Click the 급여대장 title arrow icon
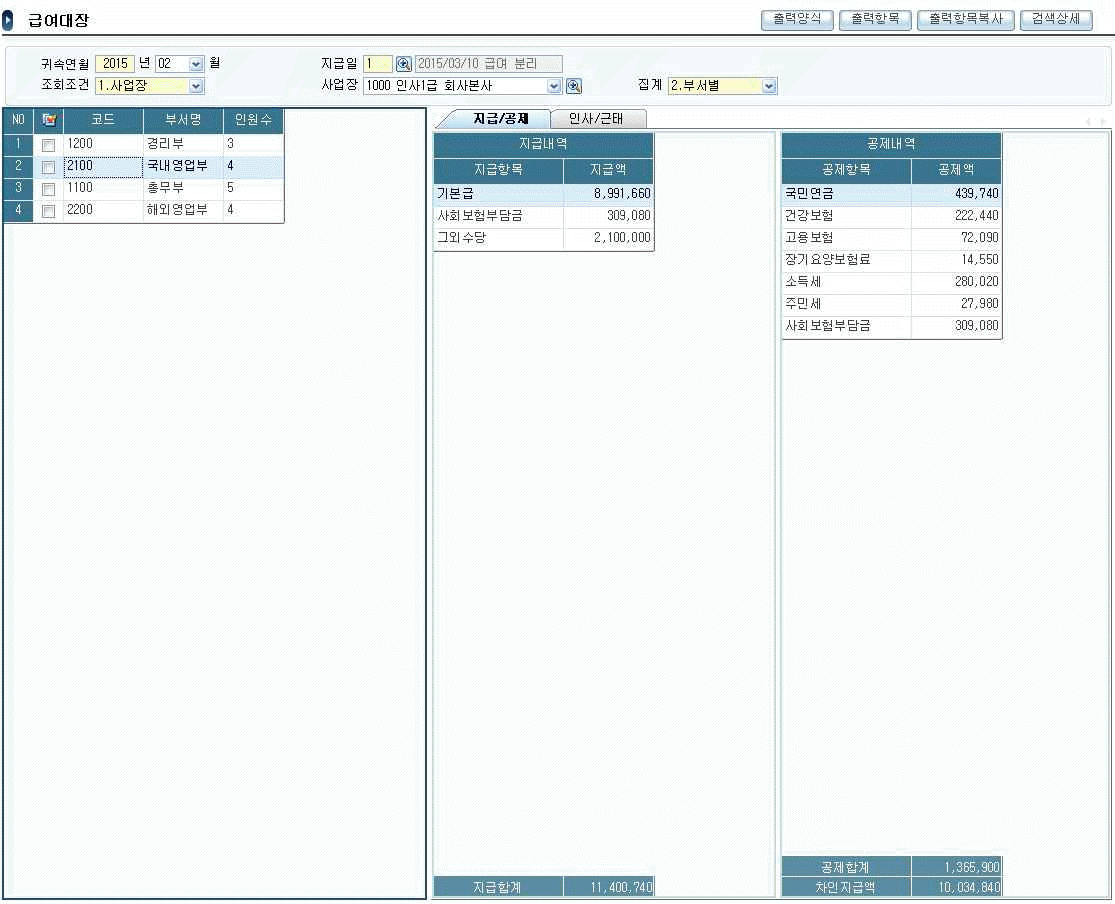This screenshot has width=1115, height=904. [9, 20]
